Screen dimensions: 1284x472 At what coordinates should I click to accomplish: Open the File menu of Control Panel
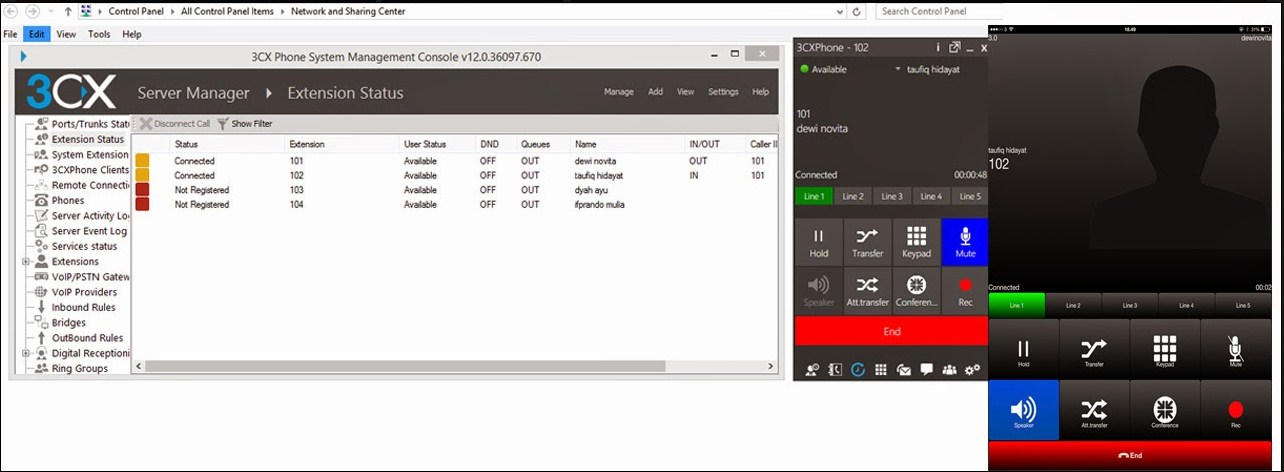pyautogui.click(x=11, y=34)
